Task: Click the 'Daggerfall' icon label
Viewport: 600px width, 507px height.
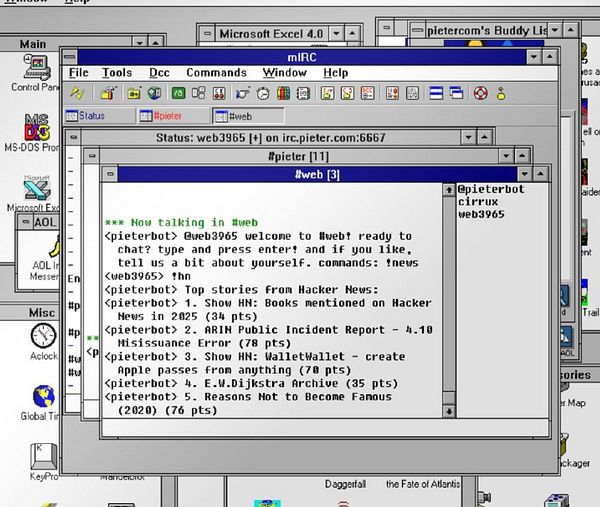Action: coord(345,484)
